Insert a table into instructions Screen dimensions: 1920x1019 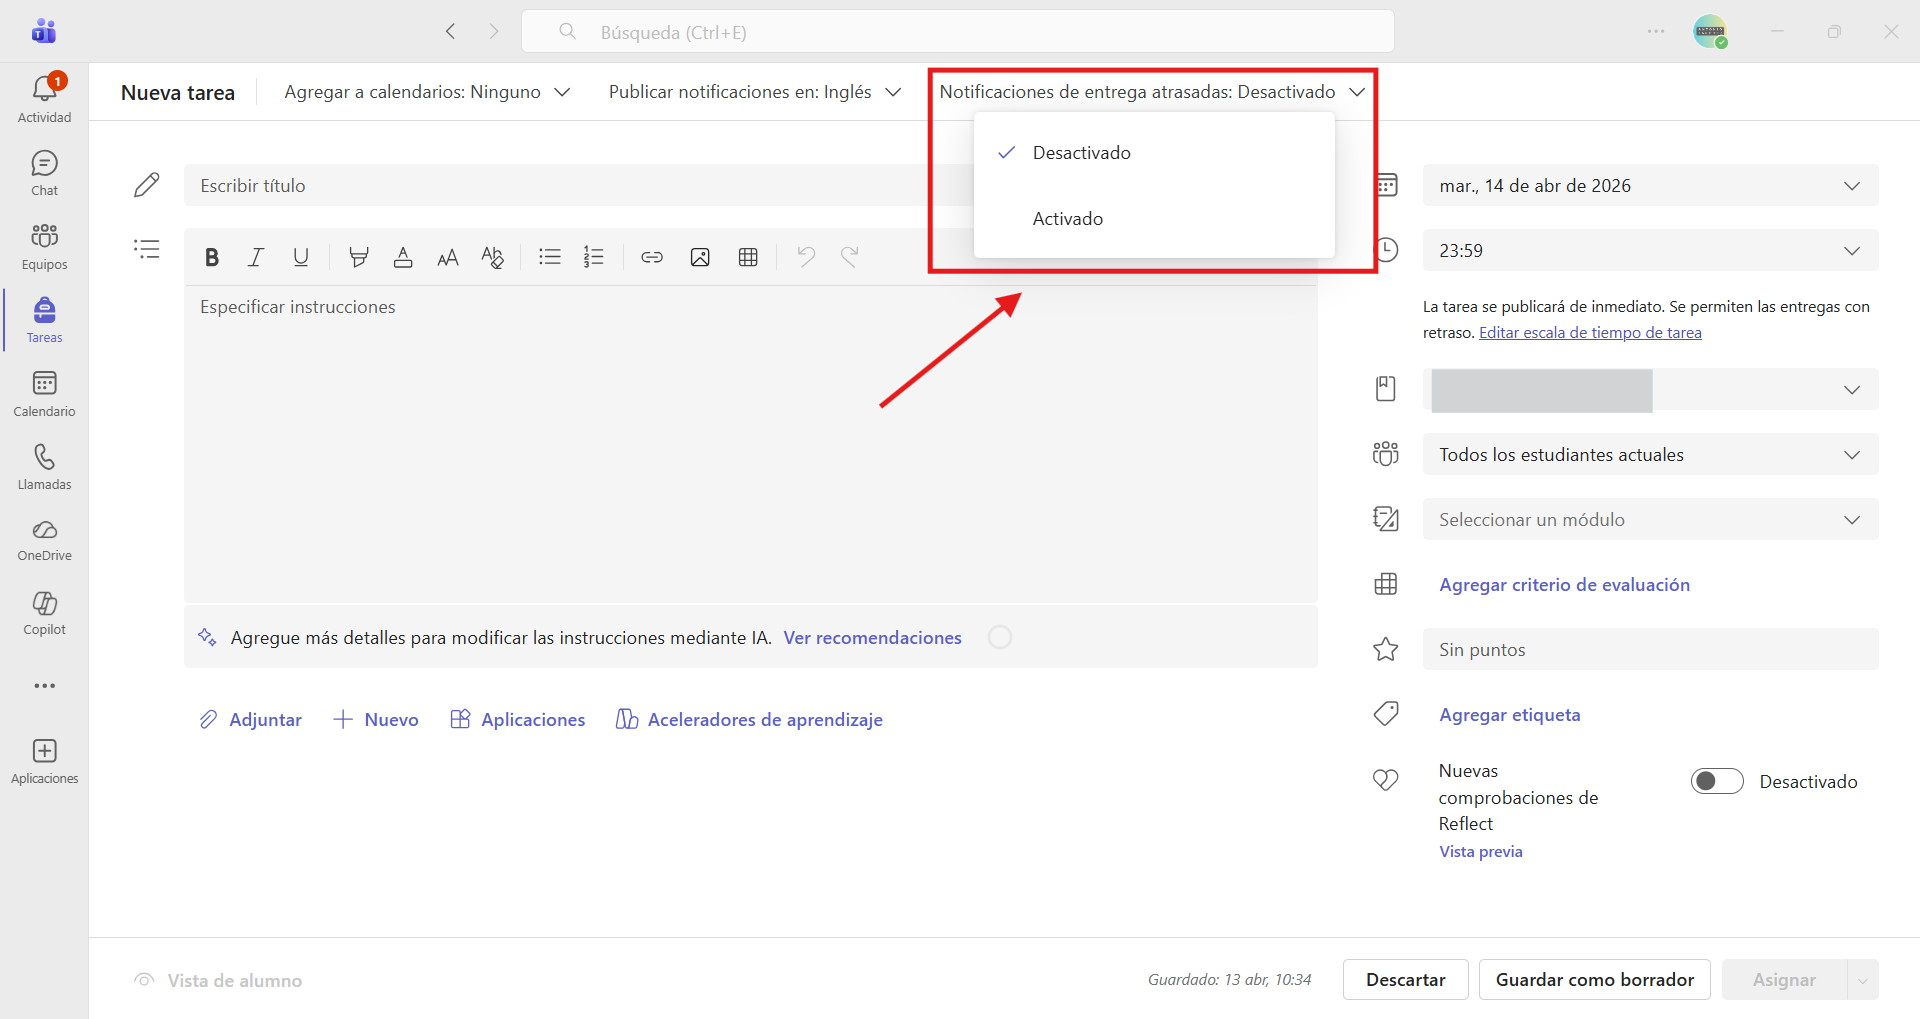click(748, 257)
